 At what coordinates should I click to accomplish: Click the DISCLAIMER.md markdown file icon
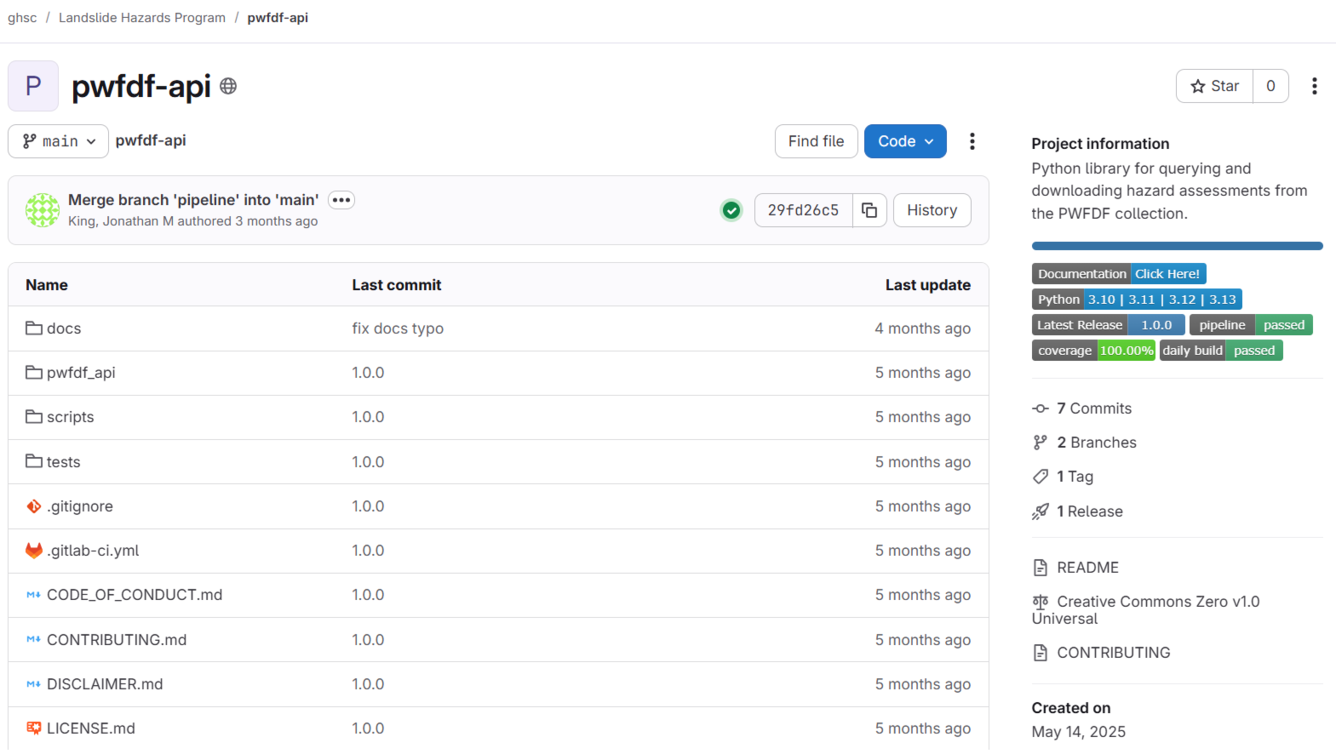34,684
